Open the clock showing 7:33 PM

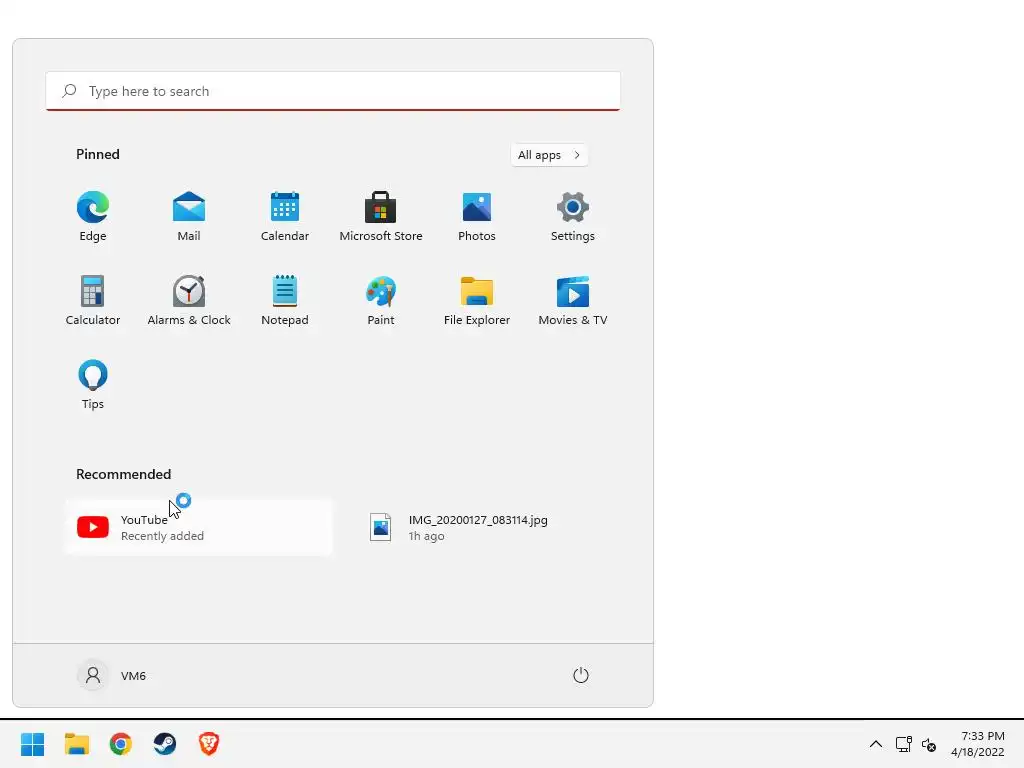coord(977,744)
